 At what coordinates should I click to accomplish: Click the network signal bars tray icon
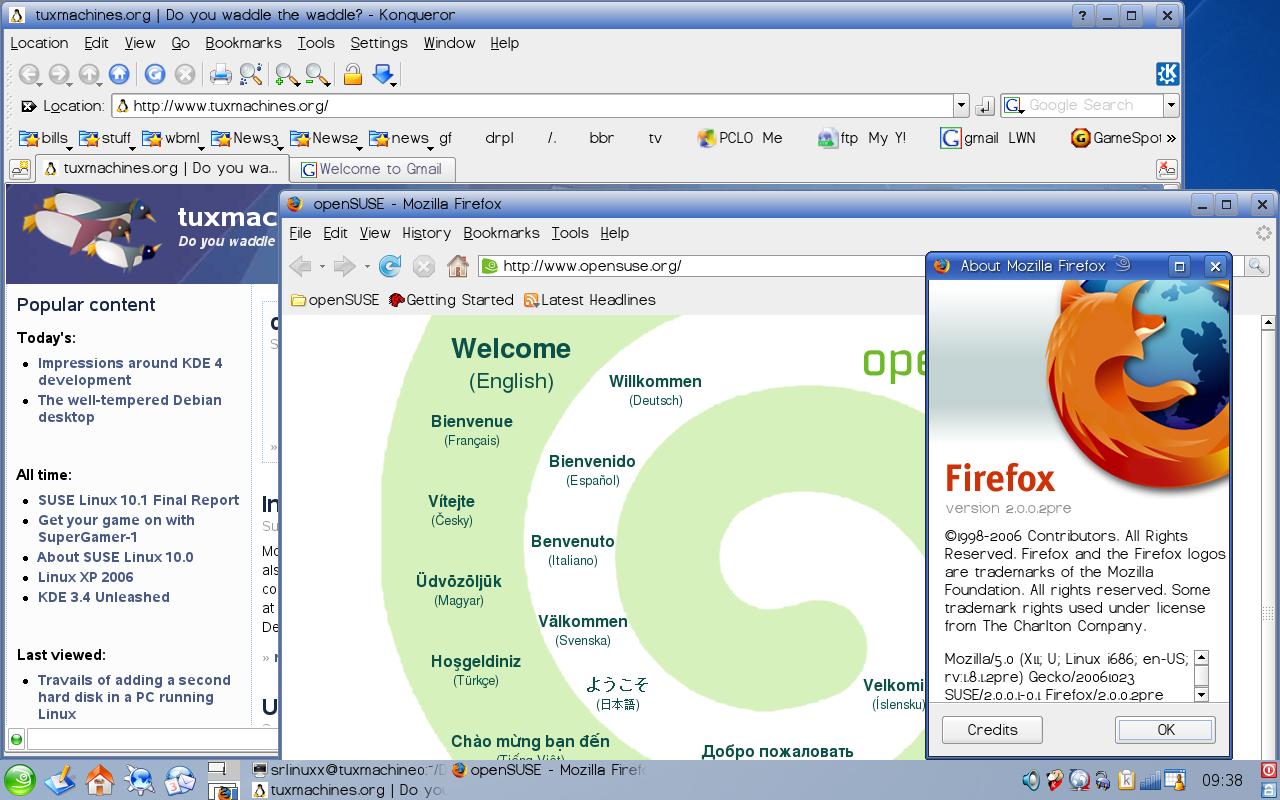[x=1151, y=780]
